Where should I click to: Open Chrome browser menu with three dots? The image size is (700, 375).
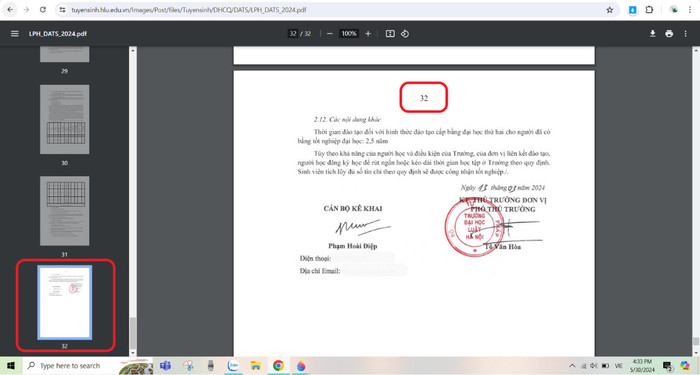coord(690,10)
